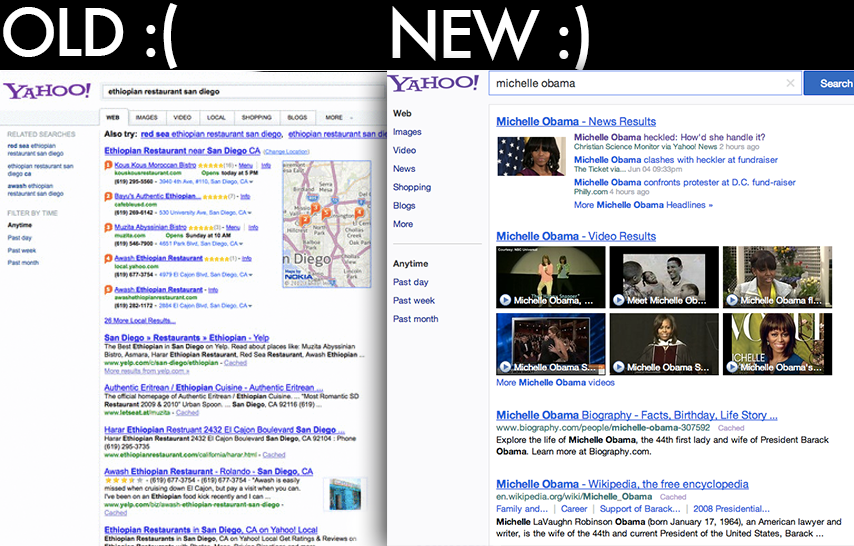Click the ethiopian restaurant san diego search box
The height and width of the screenshot is (546, 854).
pos(244,92)
